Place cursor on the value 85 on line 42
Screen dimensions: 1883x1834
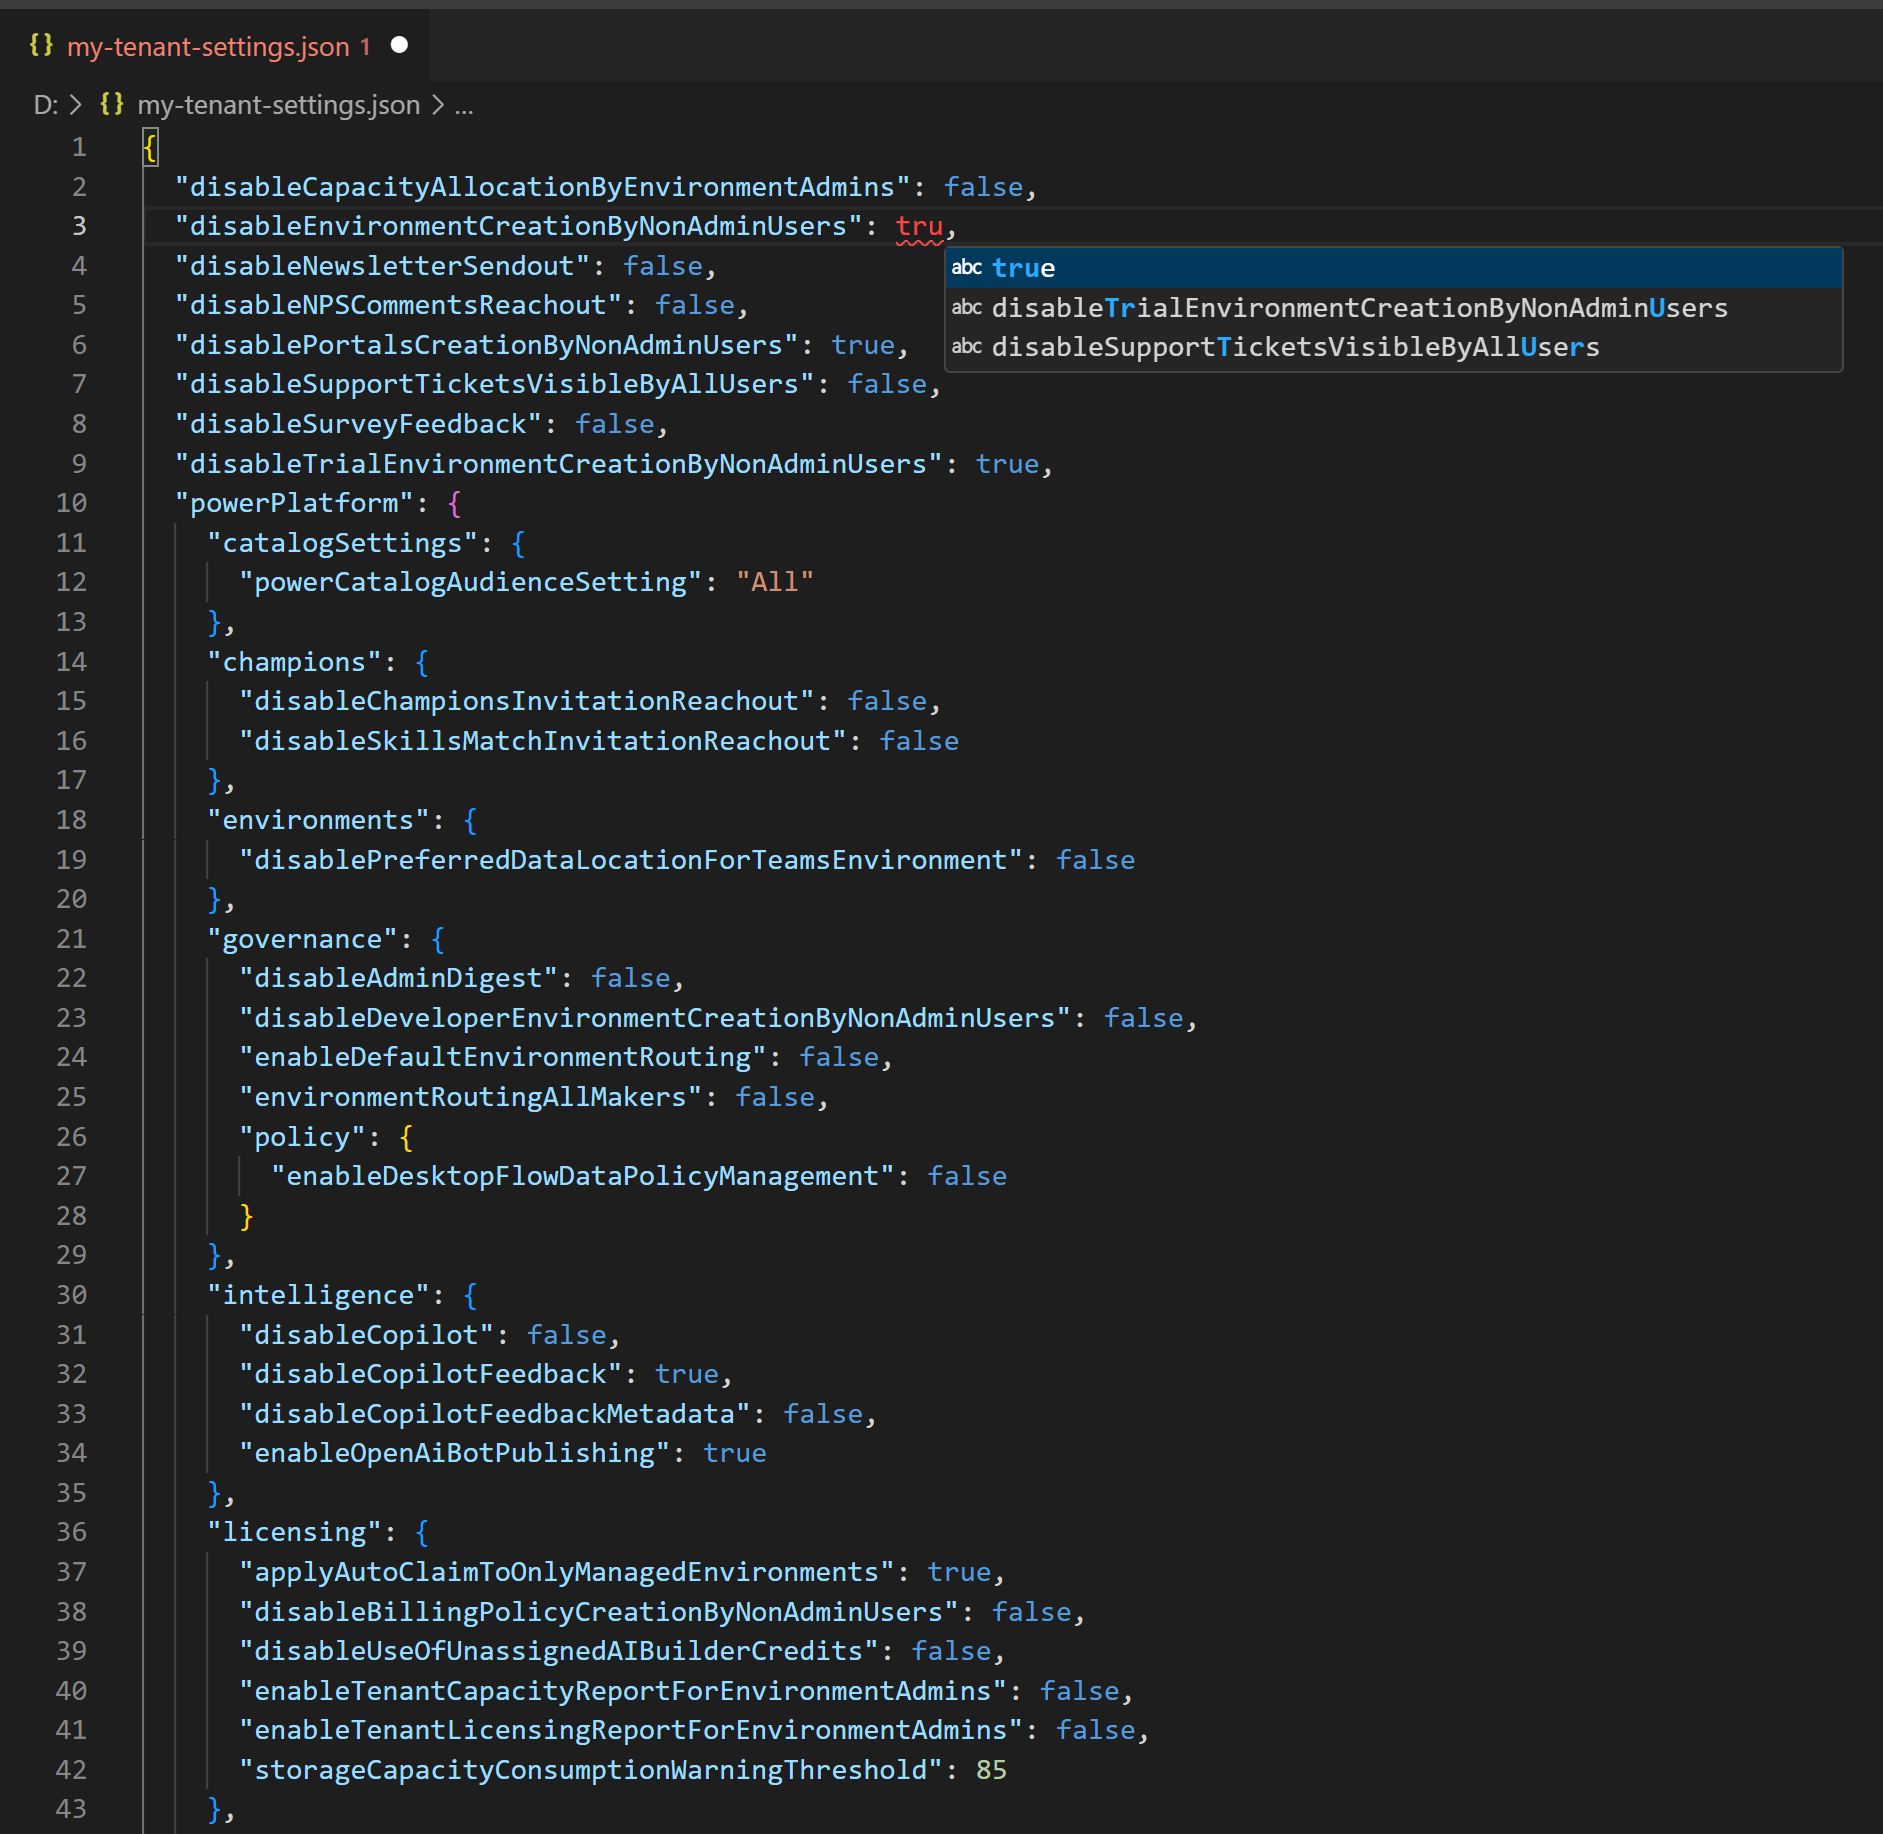pyautogui.click(x=991, y=1770)
